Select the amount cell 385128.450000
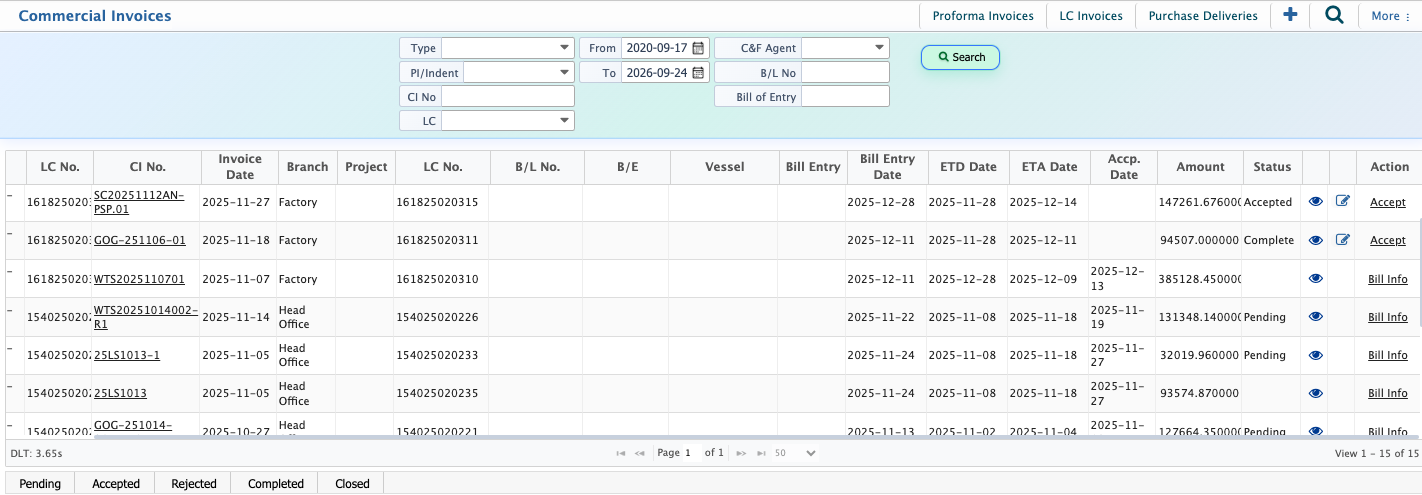This screenshot has width=1422, height=495. [x=1200, y=279]
